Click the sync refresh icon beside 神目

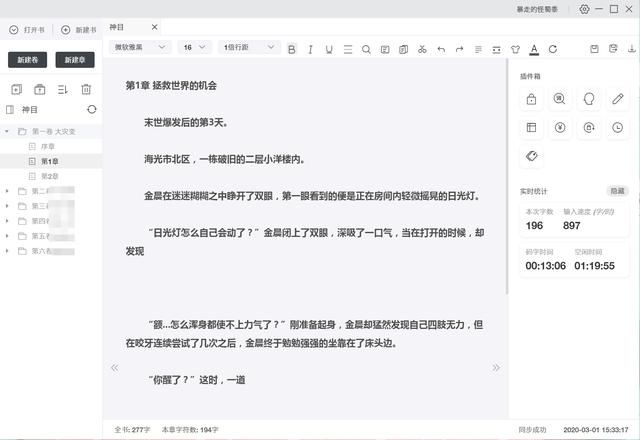[x=92, y=109]
